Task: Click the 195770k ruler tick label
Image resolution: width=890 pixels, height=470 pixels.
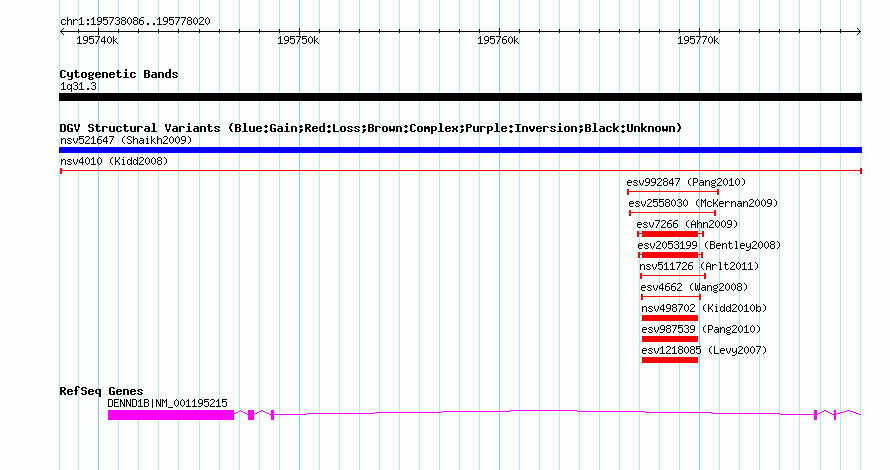Action: pos(698,40)
